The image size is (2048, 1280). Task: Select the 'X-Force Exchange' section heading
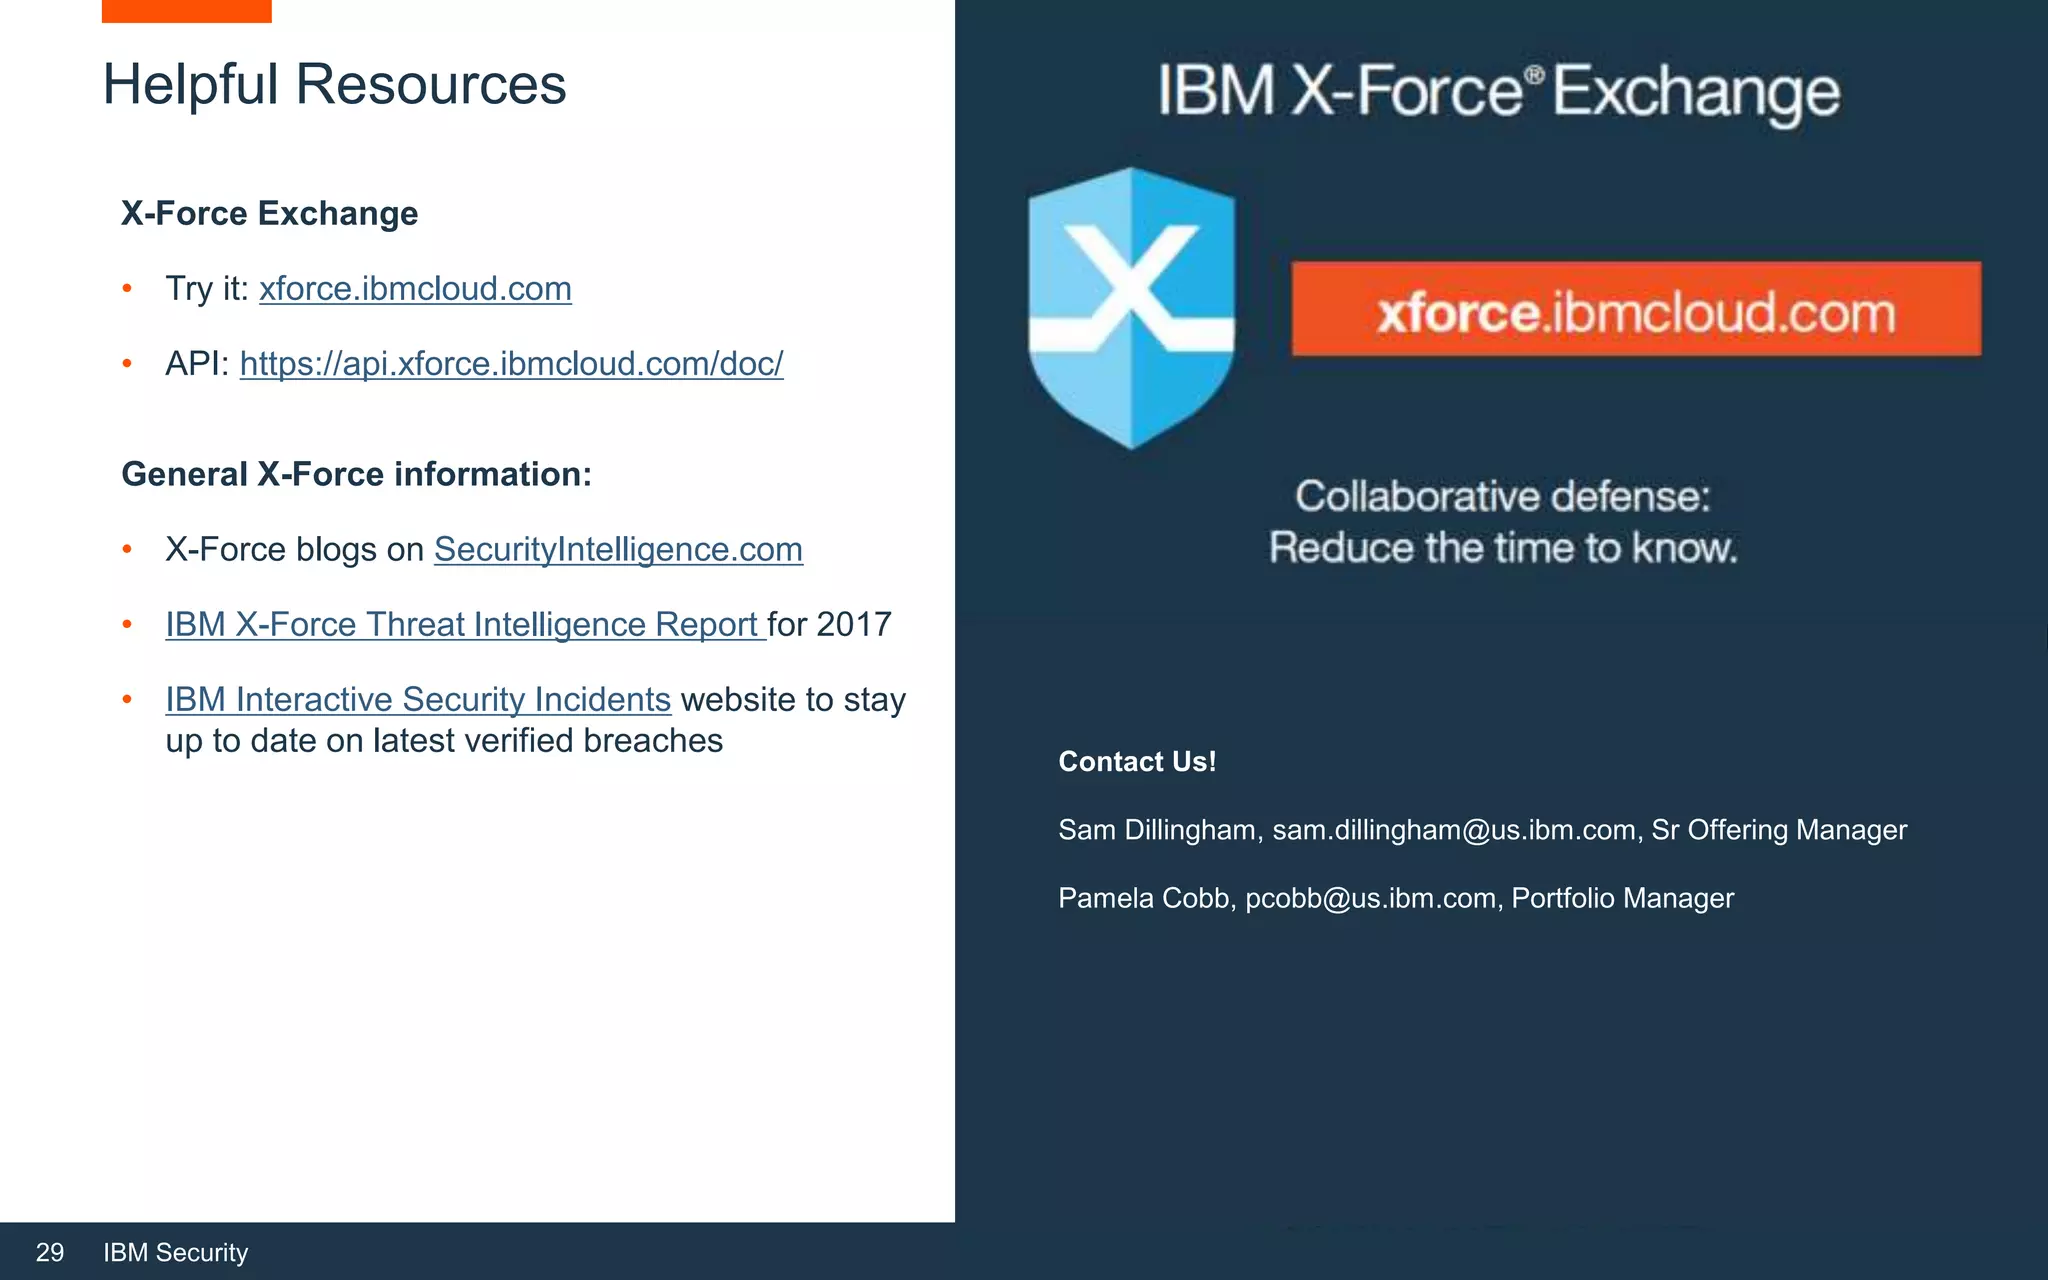[270, 214]
